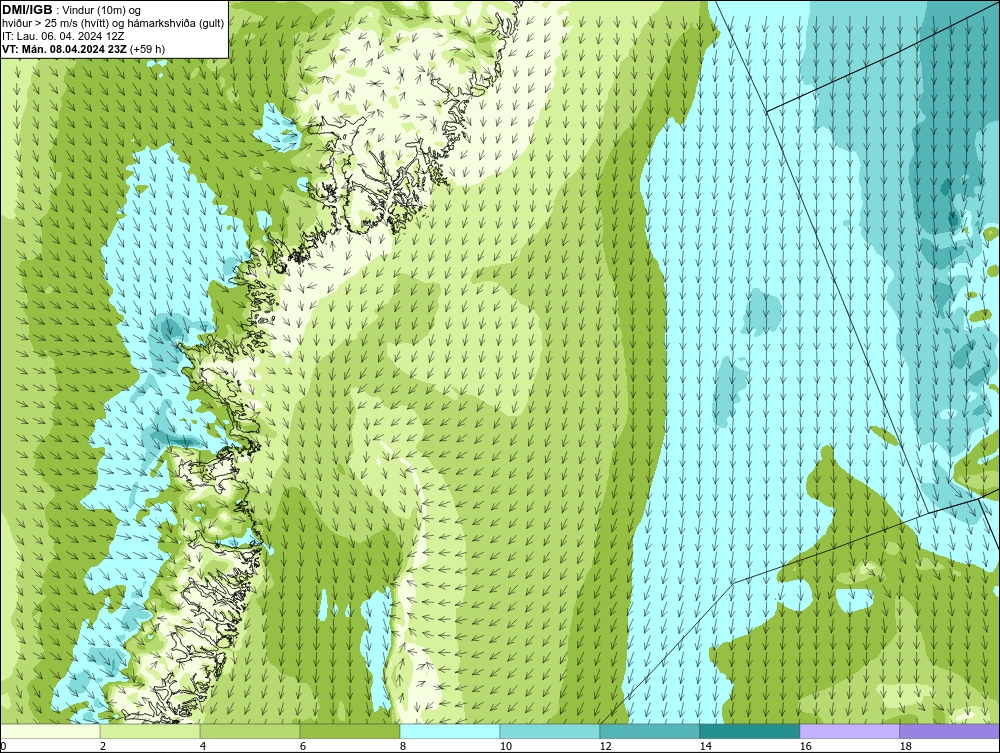Click the 10–12 m/s legend swatch
1000x753 pixels.
(x=550, y=731)
